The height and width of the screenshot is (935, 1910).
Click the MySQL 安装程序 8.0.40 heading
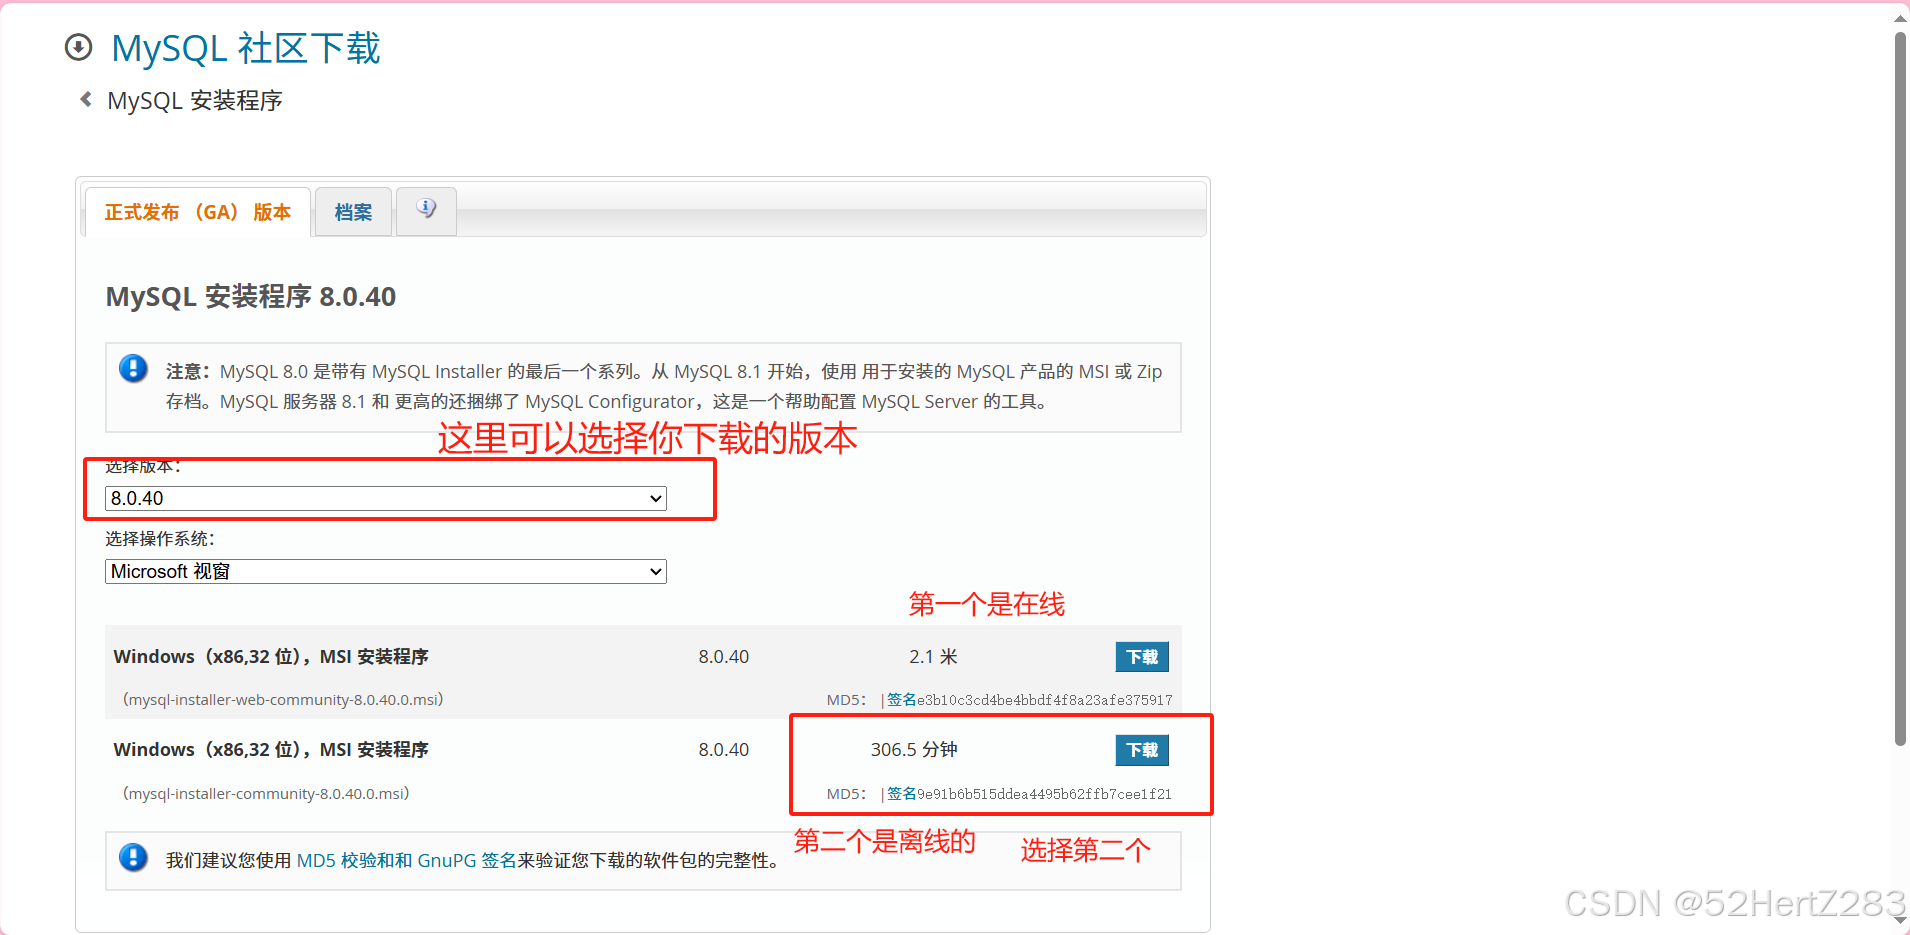(x=251, y=297)
